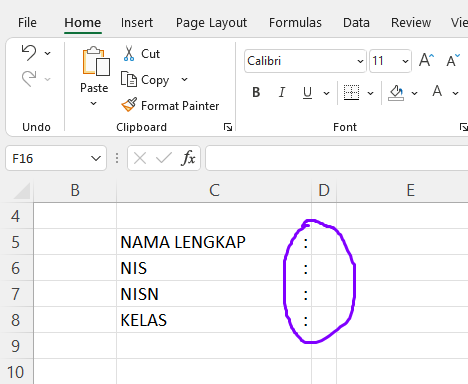Click the Cancel X formula icon
Screen dimensions: 468x384
click(140, 158)
